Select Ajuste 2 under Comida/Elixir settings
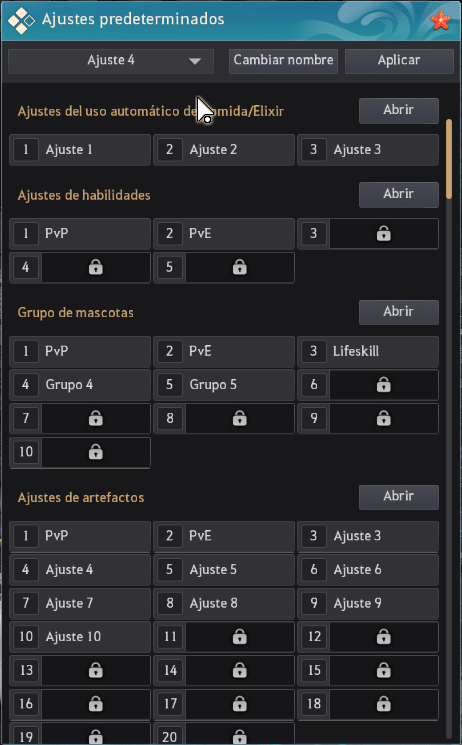The image size is (462, 745). coord(224,150)
